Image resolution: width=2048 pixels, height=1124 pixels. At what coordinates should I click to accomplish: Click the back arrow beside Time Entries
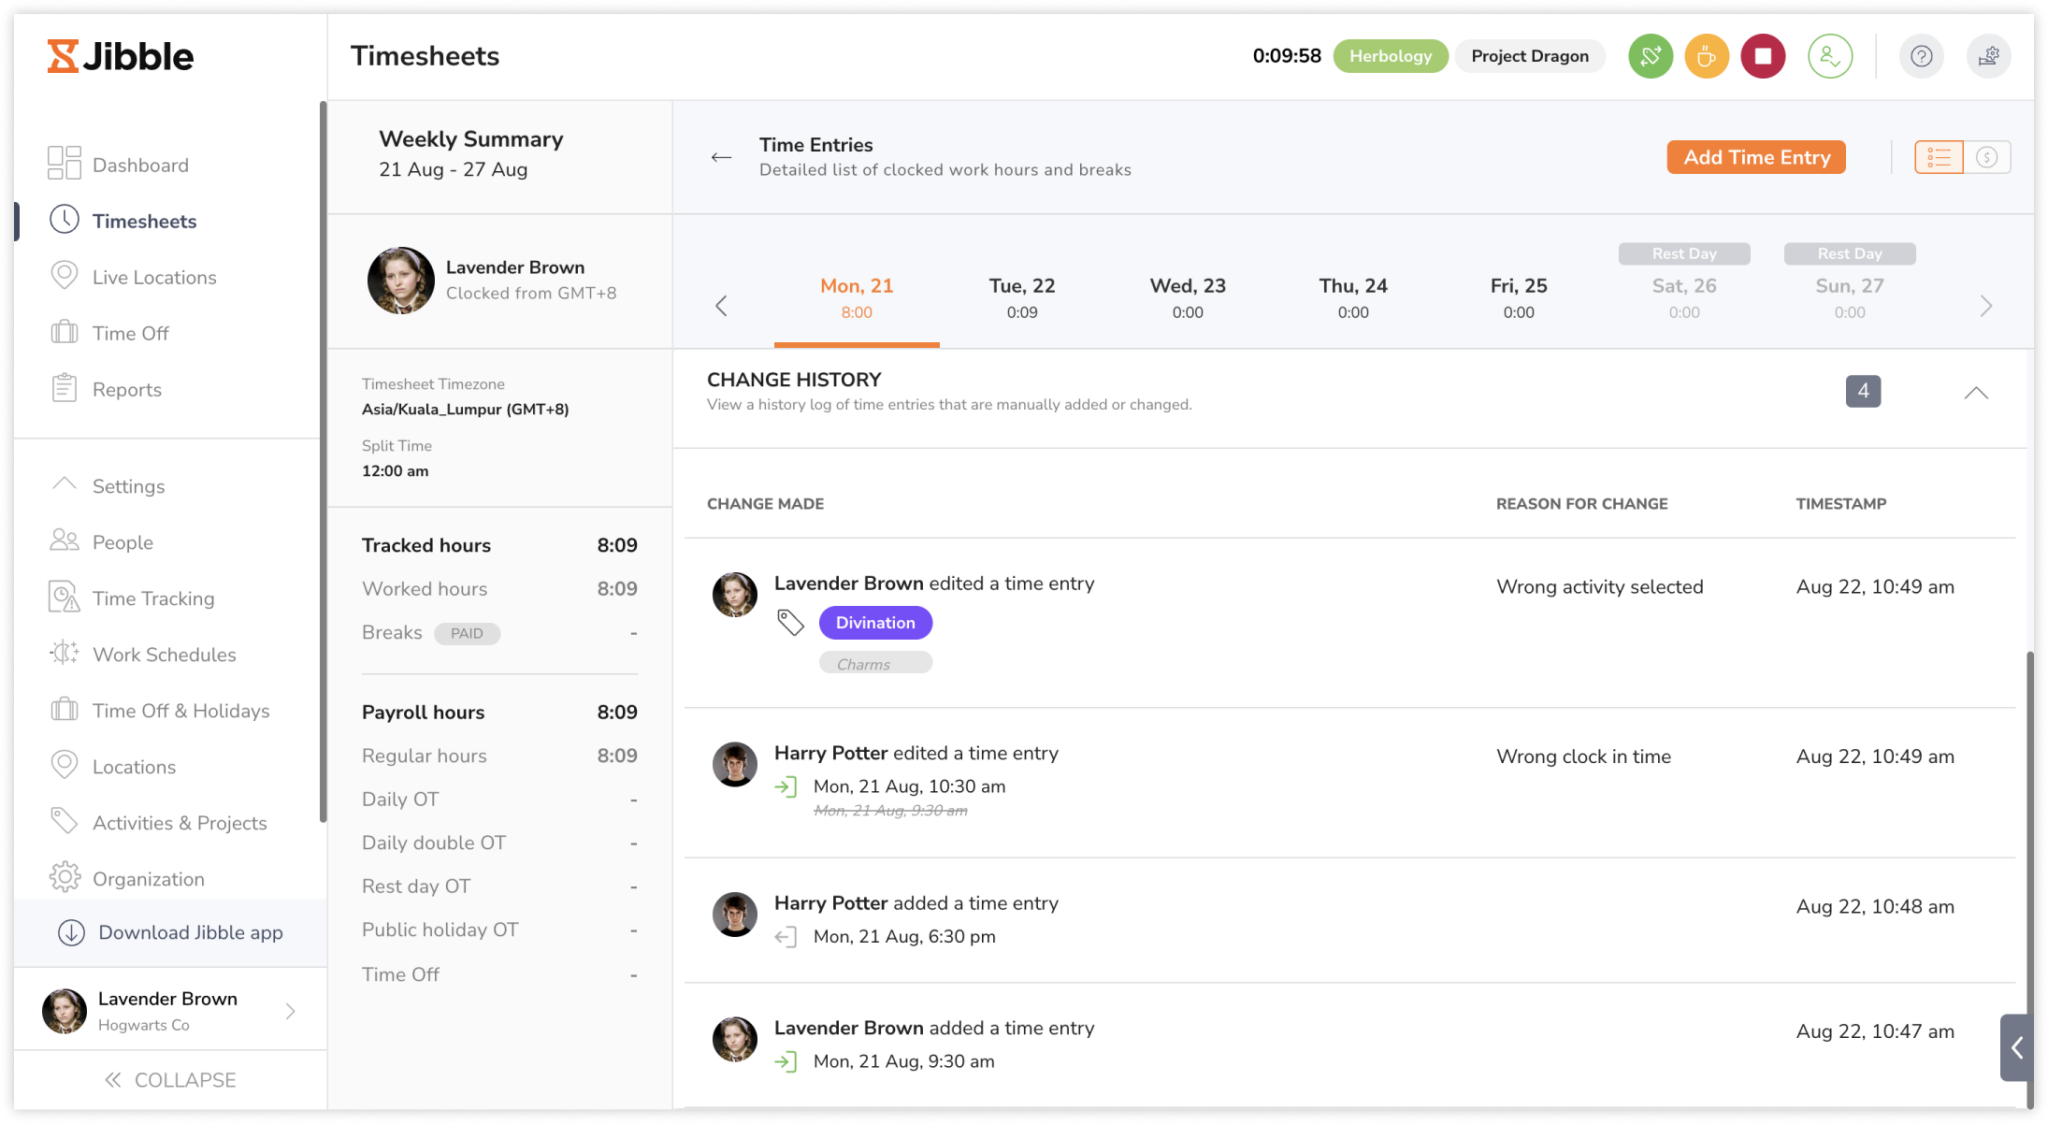click(721, 157)
